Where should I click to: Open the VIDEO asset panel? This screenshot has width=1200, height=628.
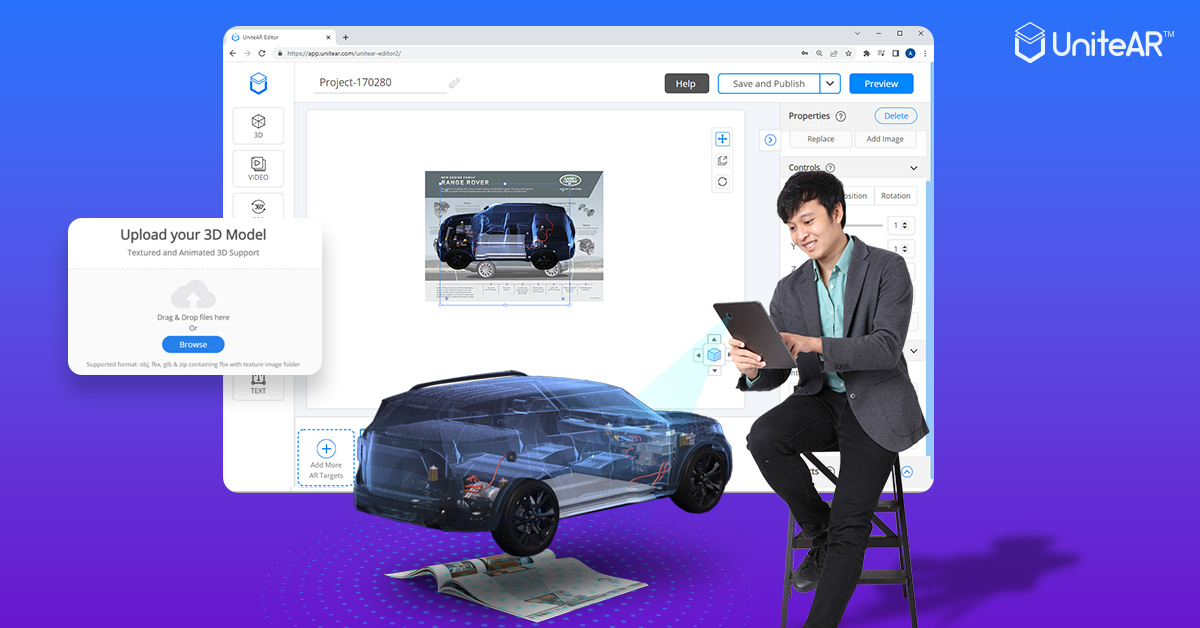(258, 168)
